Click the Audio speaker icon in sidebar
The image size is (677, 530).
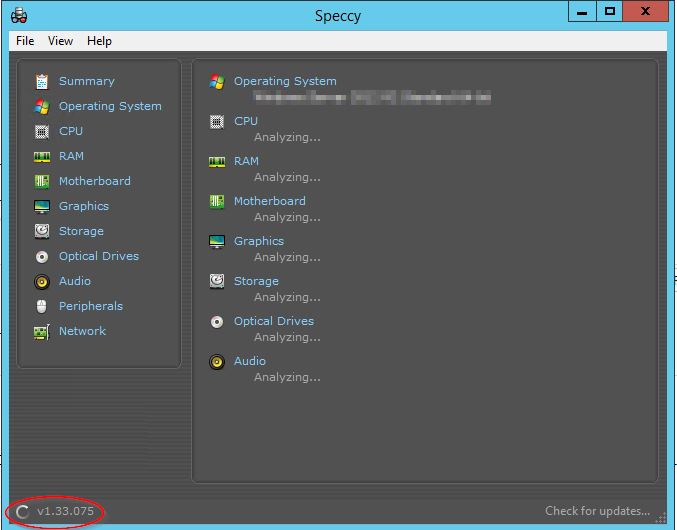[41, 281]
